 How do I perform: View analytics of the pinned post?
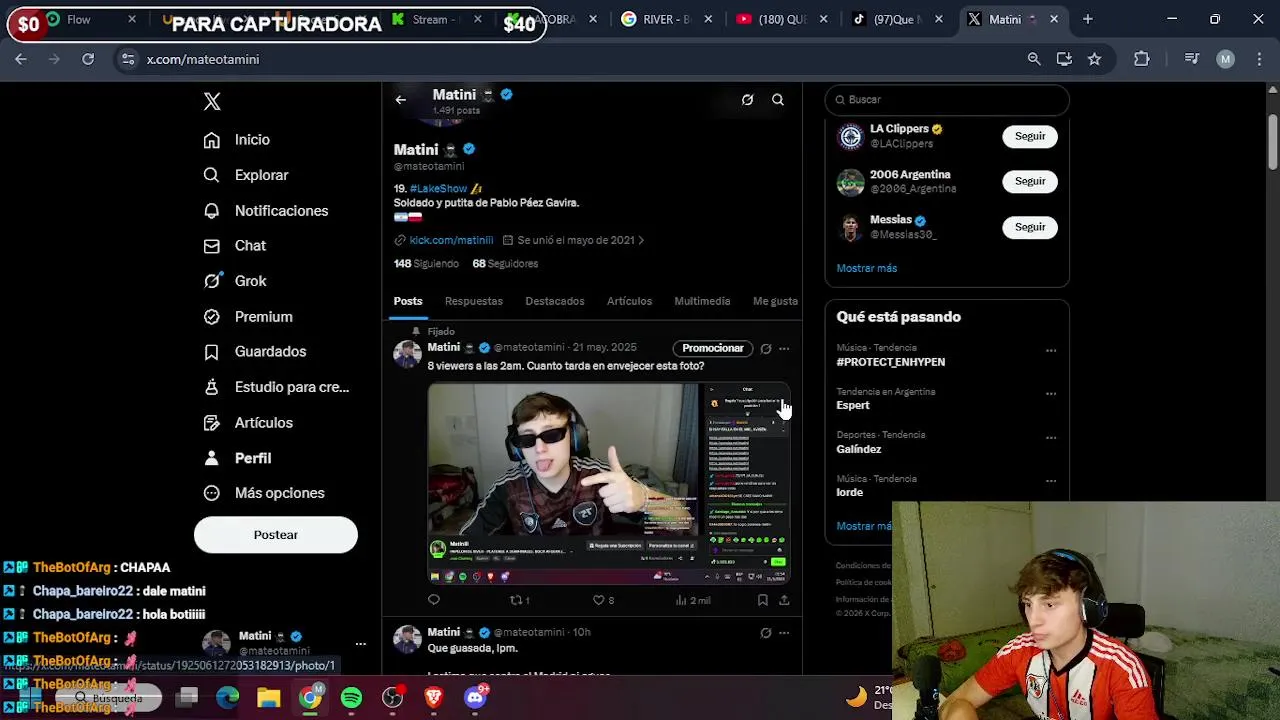coord(693,600)
